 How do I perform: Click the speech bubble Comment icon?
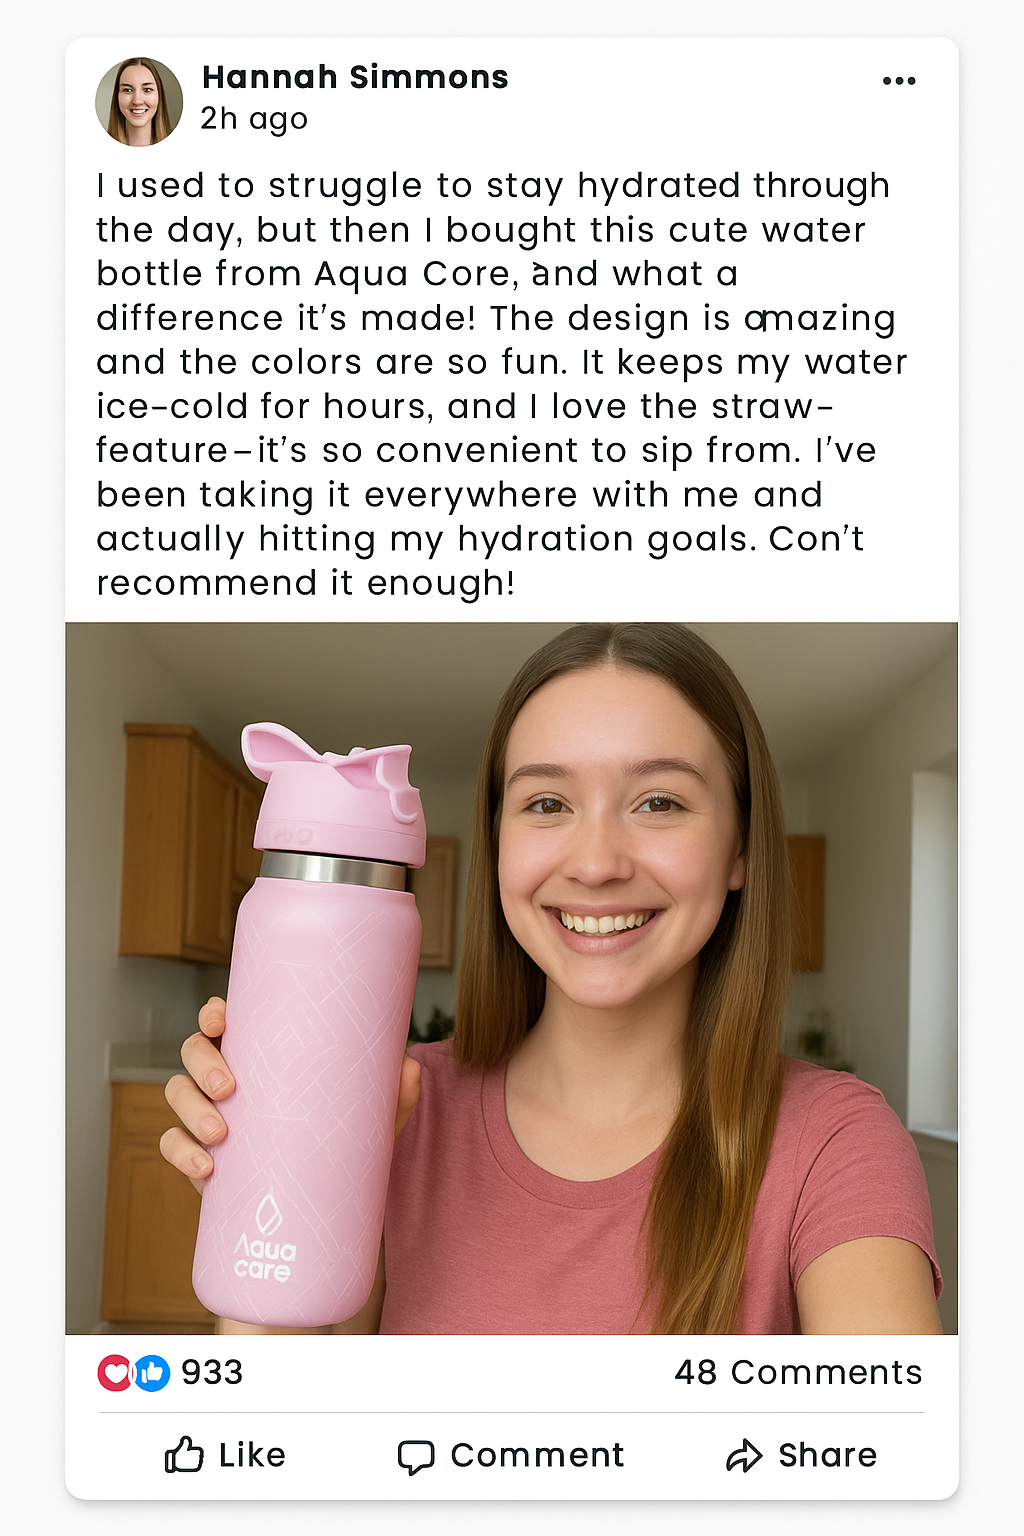click(416, 1457)
